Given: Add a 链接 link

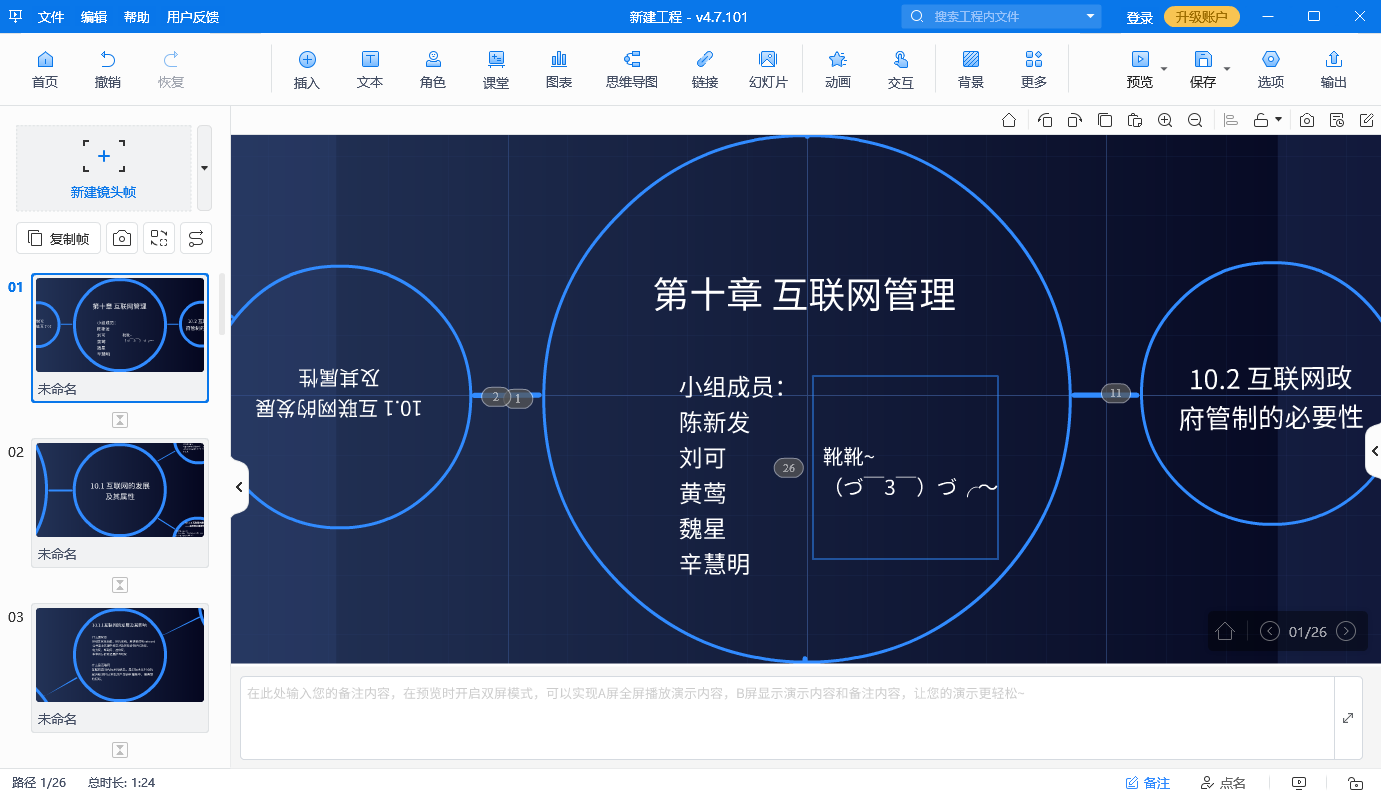Looking at the screenshot, I should pyautogui.click(x=705, y=70).
